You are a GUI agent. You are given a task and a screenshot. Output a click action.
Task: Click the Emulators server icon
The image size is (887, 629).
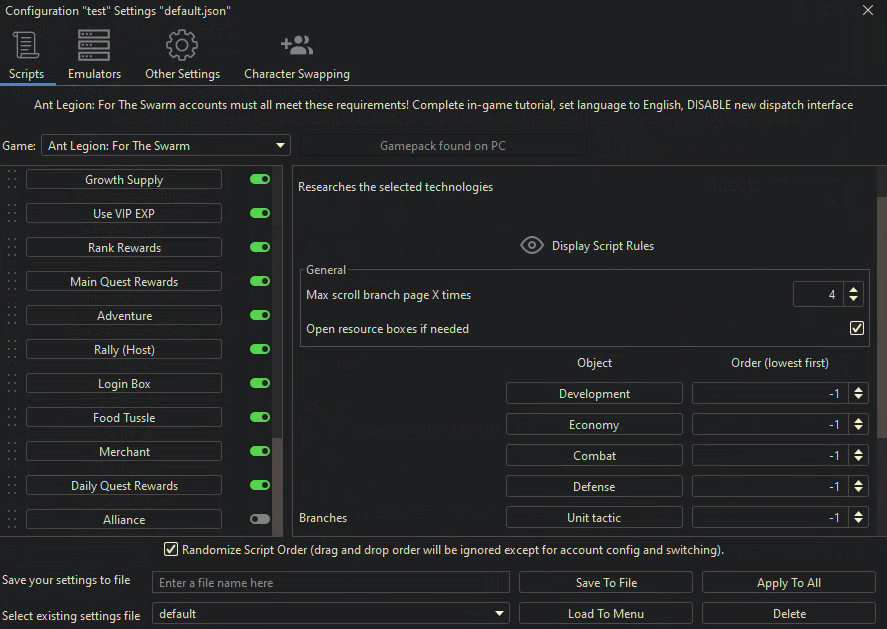coord(94,46)
